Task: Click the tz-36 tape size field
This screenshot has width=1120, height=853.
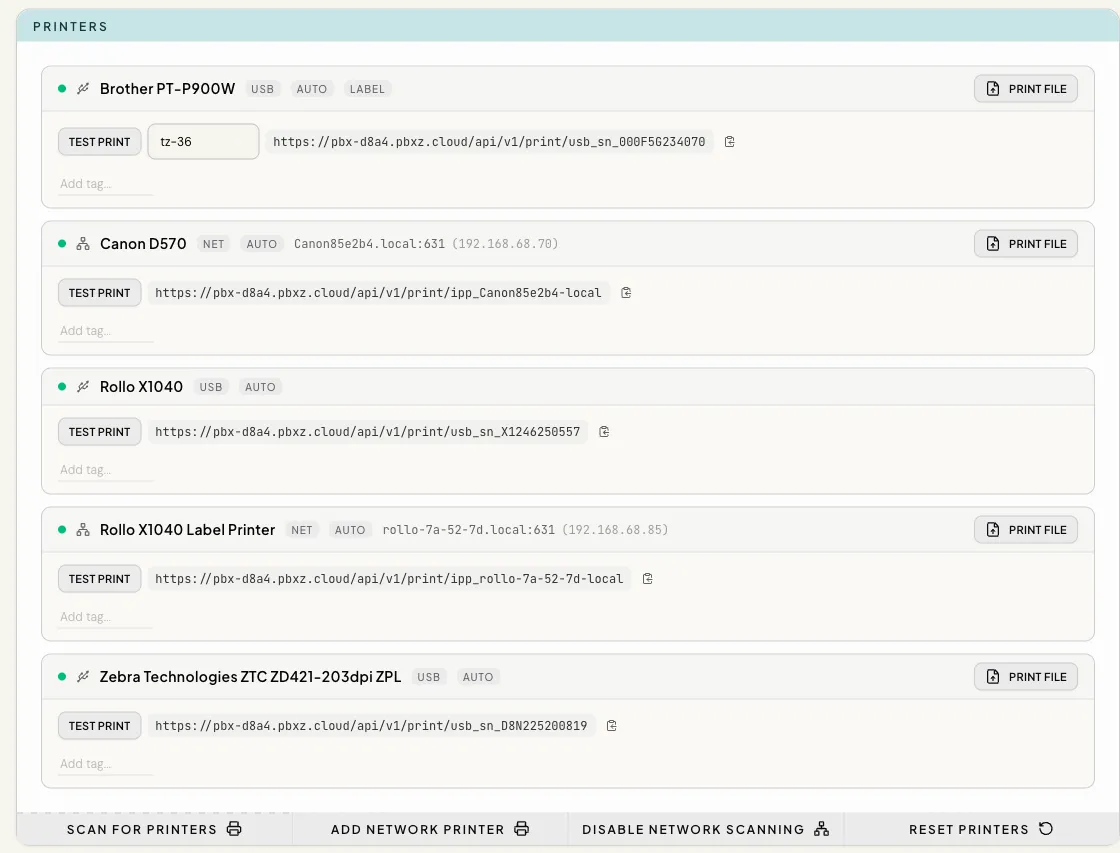Action: pyautogui.click(x=203, y=141)
